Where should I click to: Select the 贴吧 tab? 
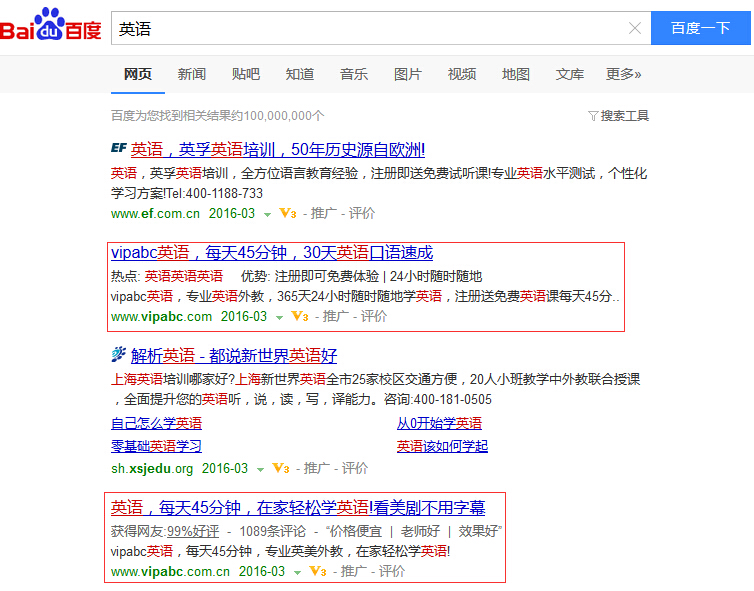click(x=246, y=74)
